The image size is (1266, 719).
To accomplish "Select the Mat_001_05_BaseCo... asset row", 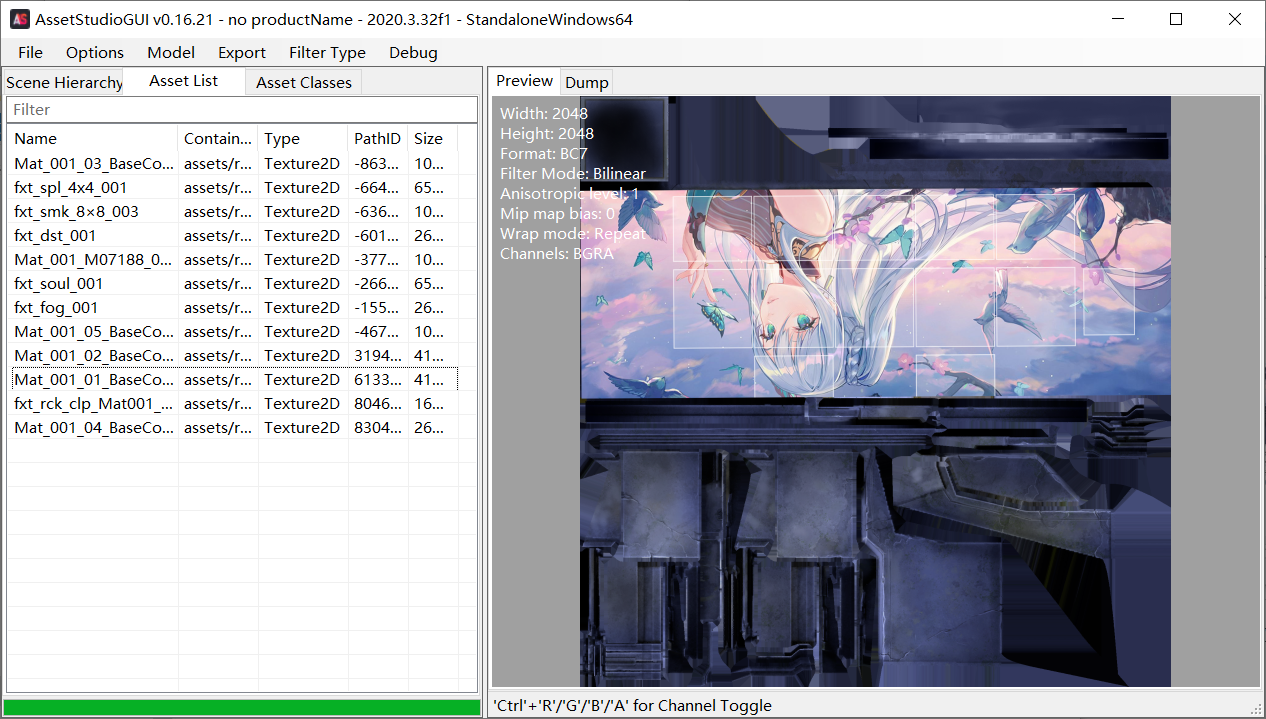I will click(233, 331).
